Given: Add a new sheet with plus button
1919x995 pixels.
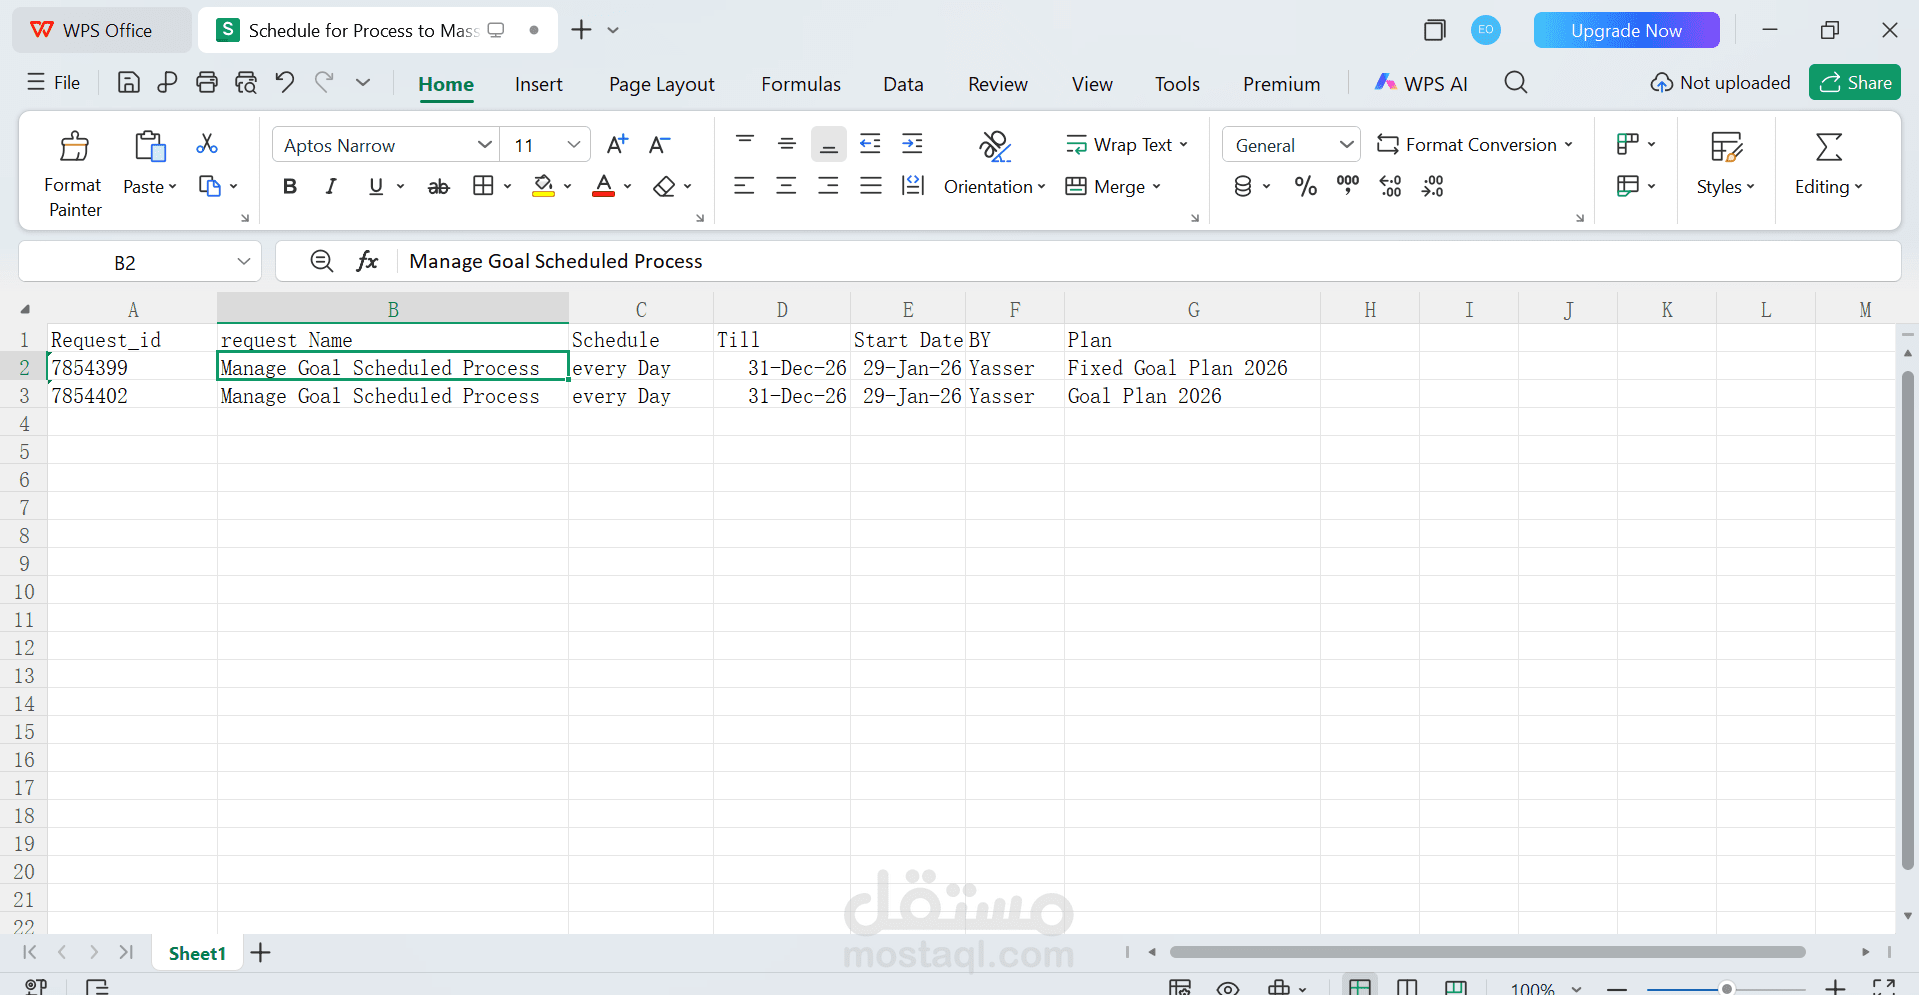Looking at the screenshot, I should point(261,953).
